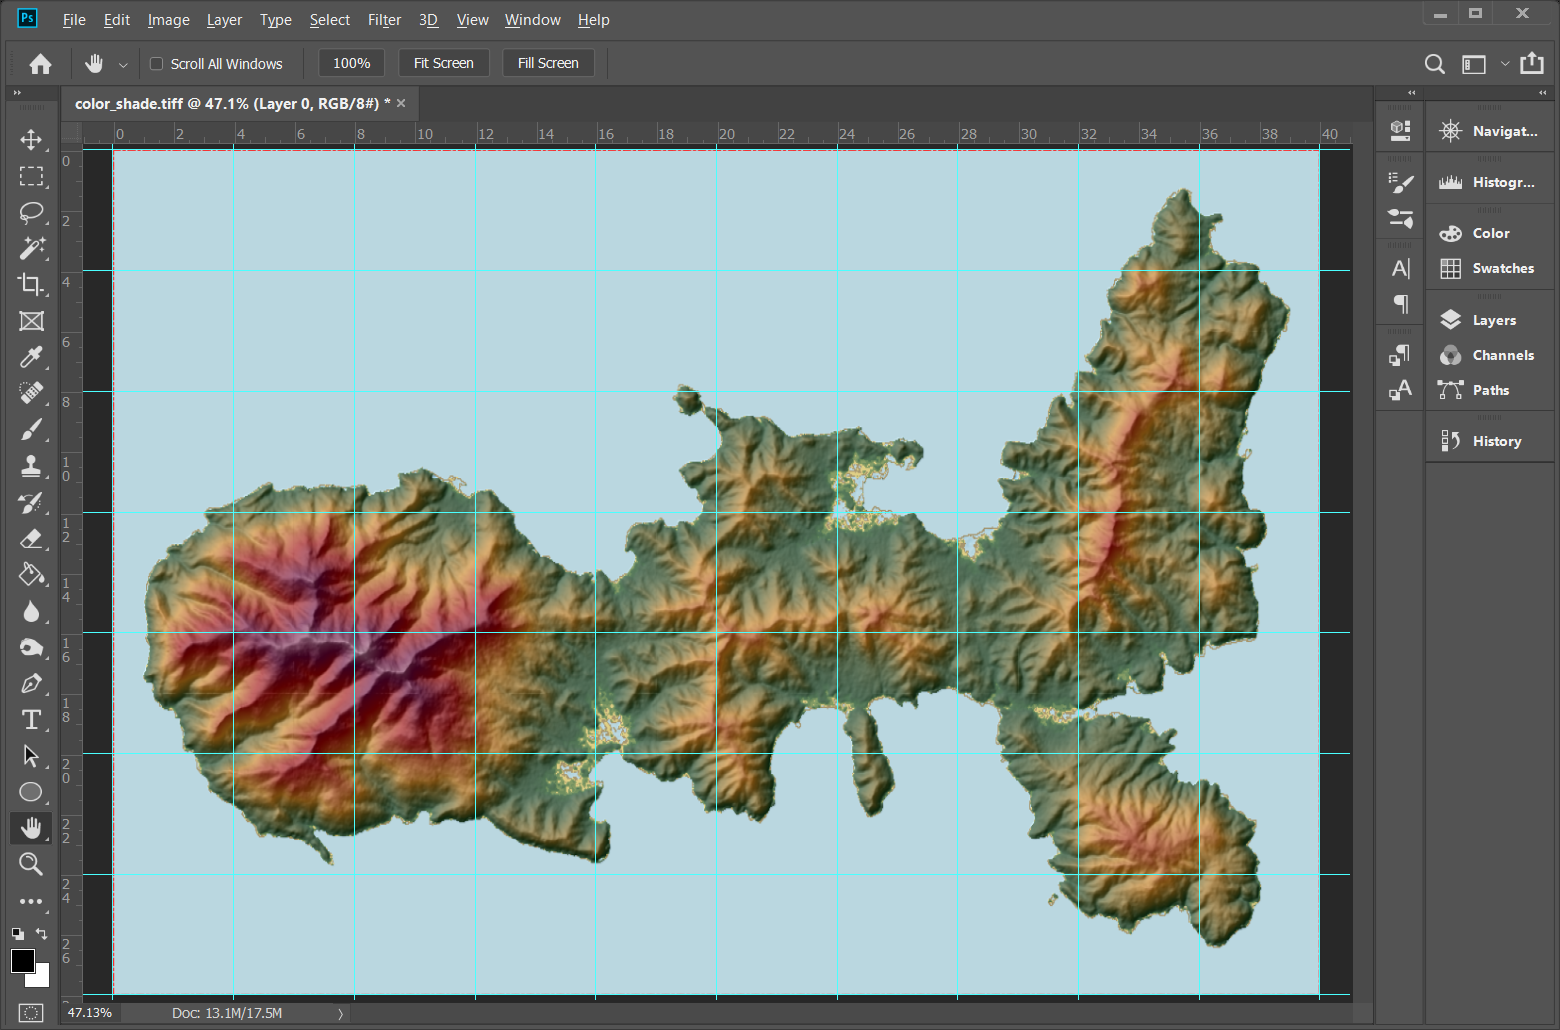The height and width of the screenshot is (1030, 1560).
Task: Open the Filter menu
Action: 384,20
